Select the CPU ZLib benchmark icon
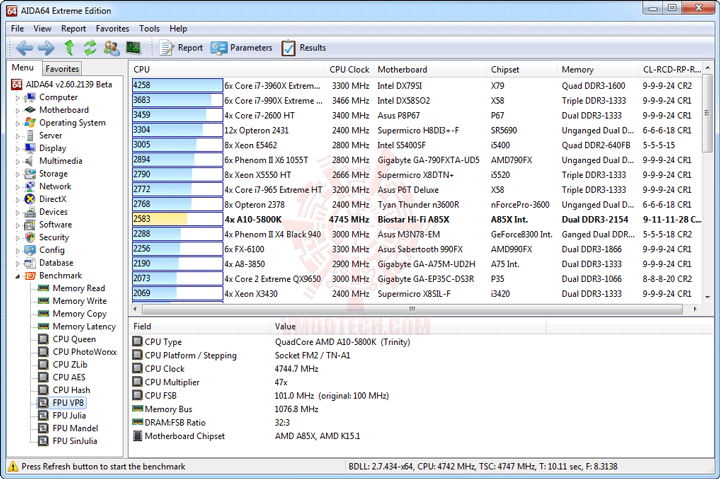This screenshot has width=720, height=479. (43, 364)
